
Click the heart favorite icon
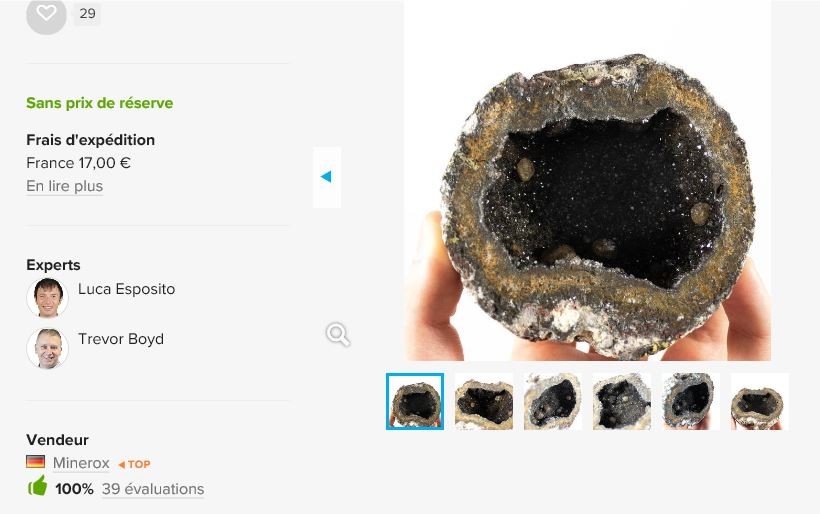46,14
